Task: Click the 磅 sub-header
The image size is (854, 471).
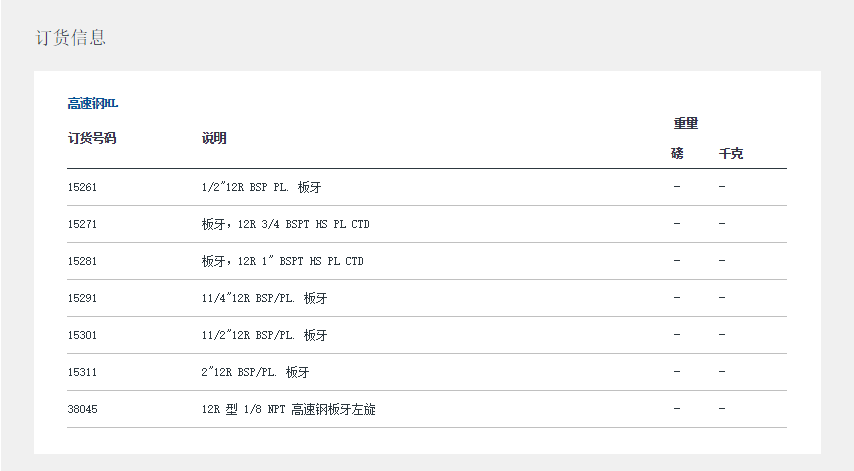Action: pyautogui.click(x=677, y=154)
